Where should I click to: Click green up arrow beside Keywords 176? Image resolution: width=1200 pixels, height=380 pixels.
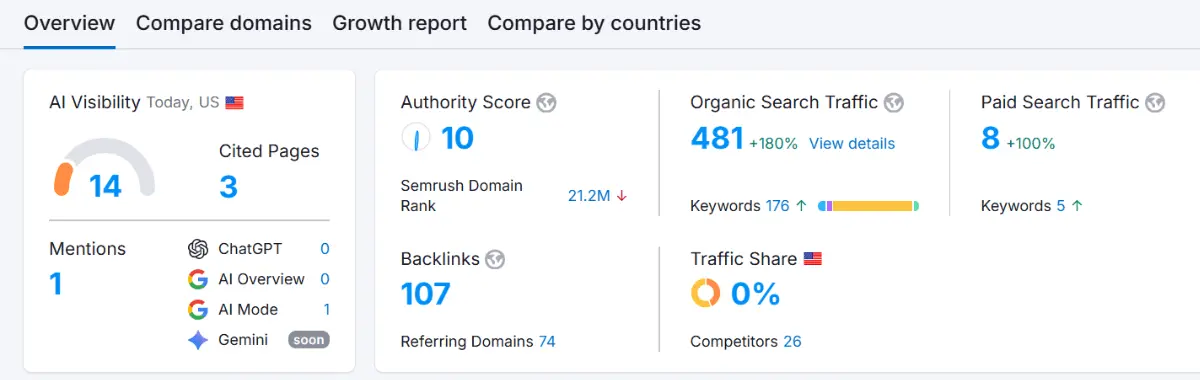(x=801, y=206)
